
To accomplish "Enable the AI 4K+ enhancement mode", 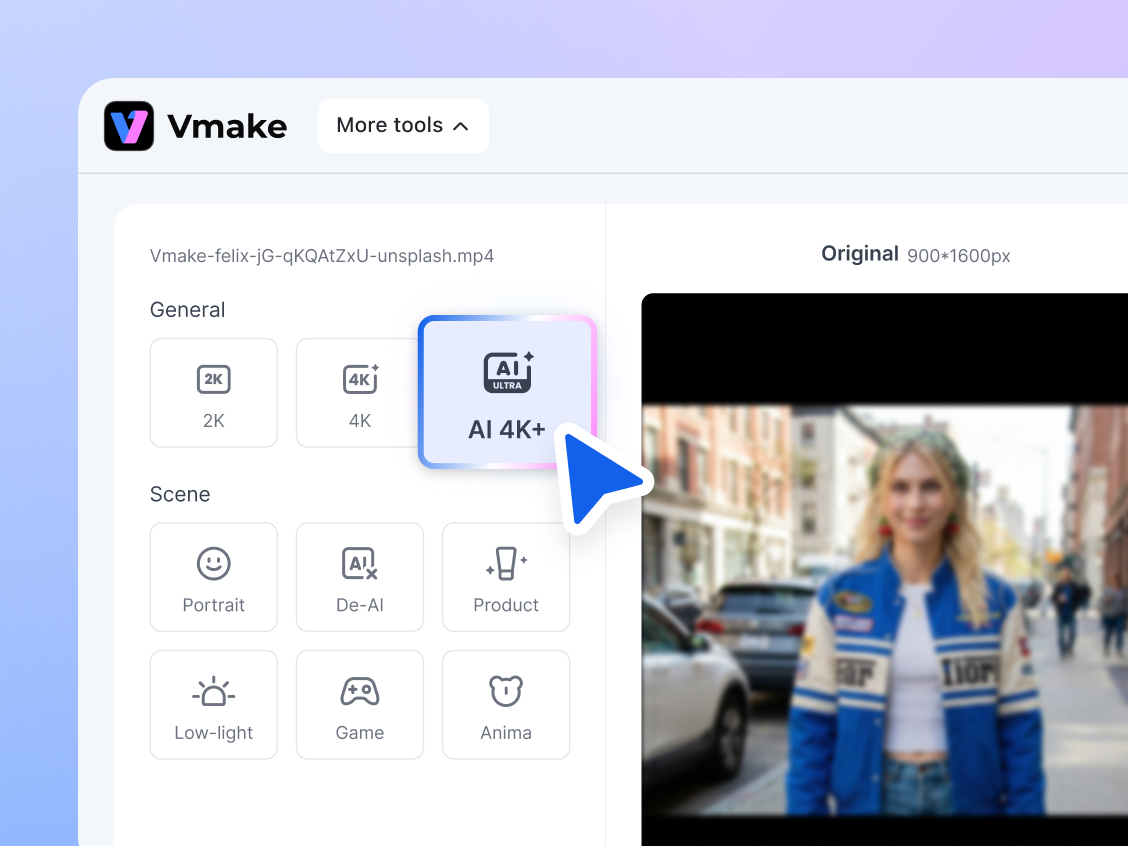I will [506, 392].
